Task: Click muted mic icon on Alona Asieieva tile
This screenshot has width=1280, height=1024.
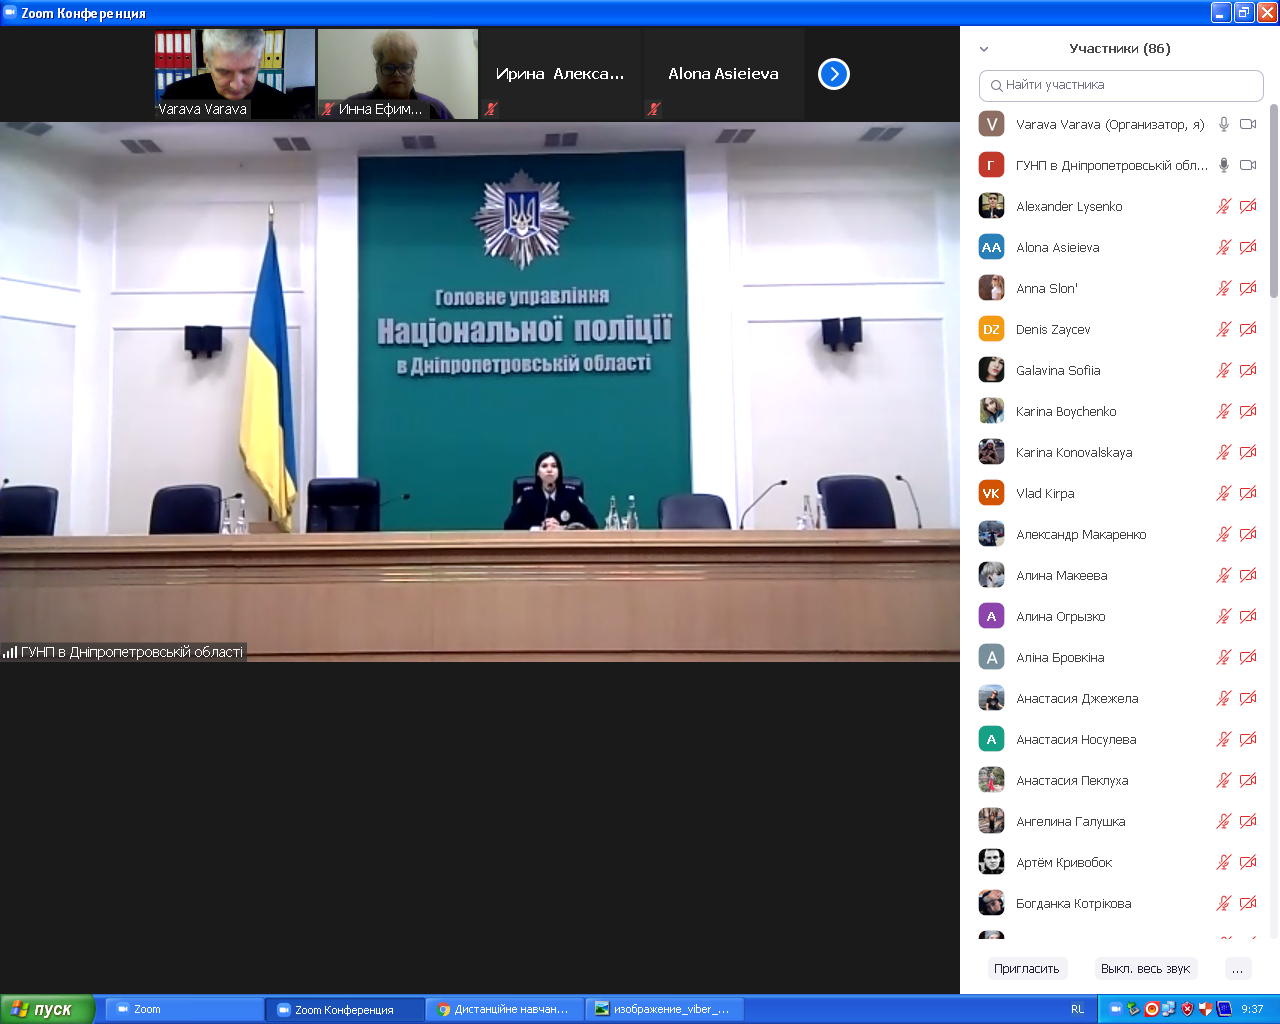Action: 654,109
